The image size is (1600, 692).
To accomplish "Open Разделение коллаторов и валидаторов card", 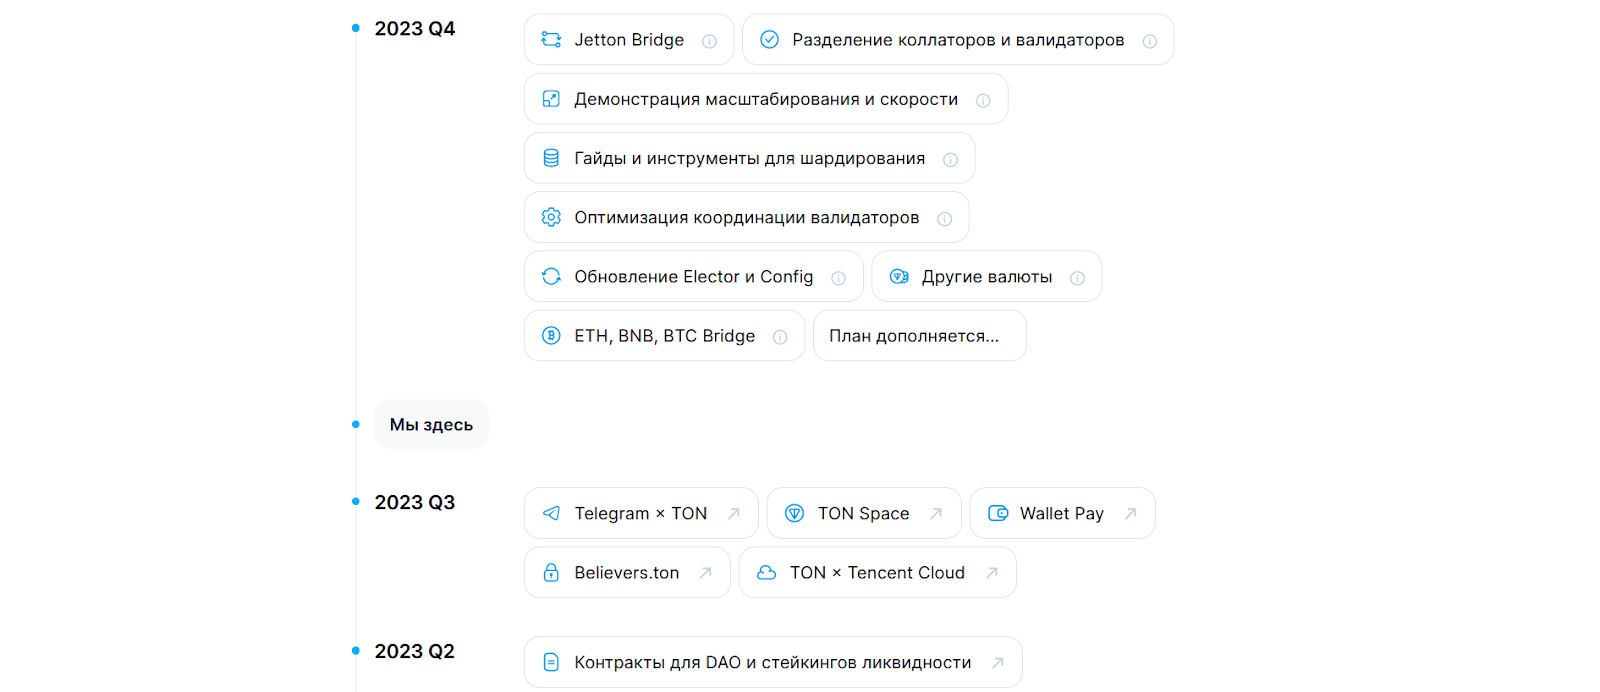I will coord(958,40).
